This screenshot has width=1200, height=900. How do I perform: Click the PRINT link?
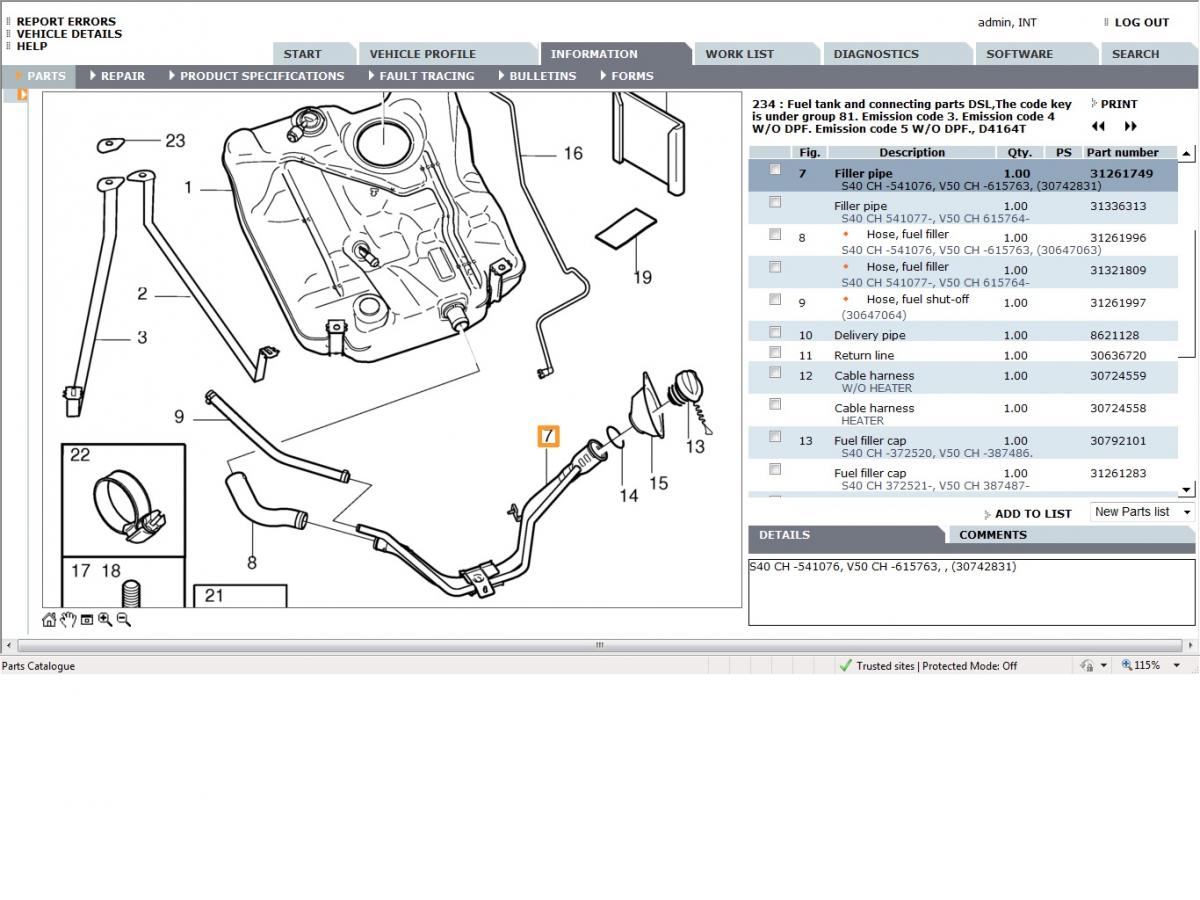tap(1119, 104)
